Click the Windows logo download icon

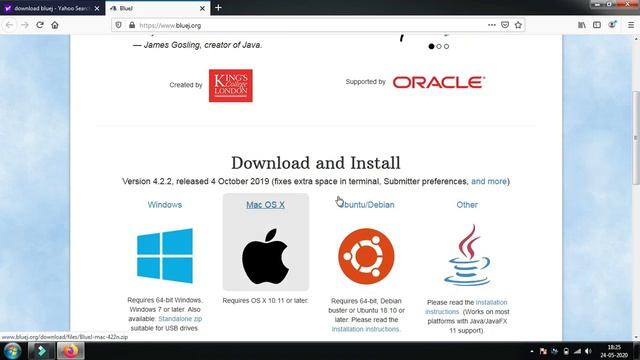tap(165, 256)
